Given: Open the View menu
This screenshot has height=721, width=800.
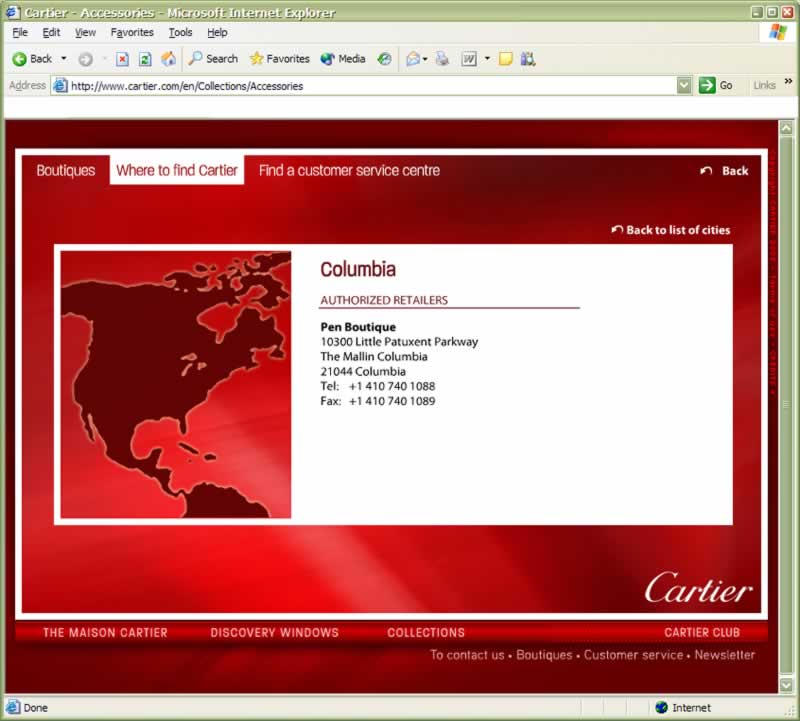Looking at the screenshot, I should (x=85, y=32).
